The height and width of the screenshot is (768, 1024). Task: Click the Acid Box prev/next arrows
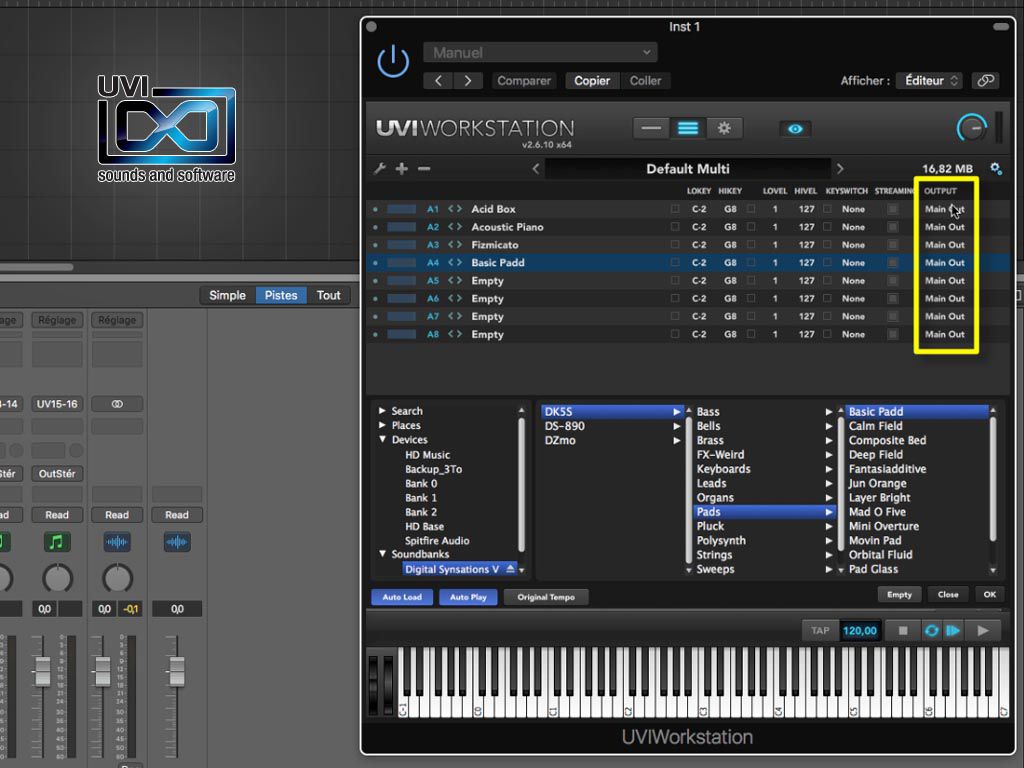tap(455, 209)
